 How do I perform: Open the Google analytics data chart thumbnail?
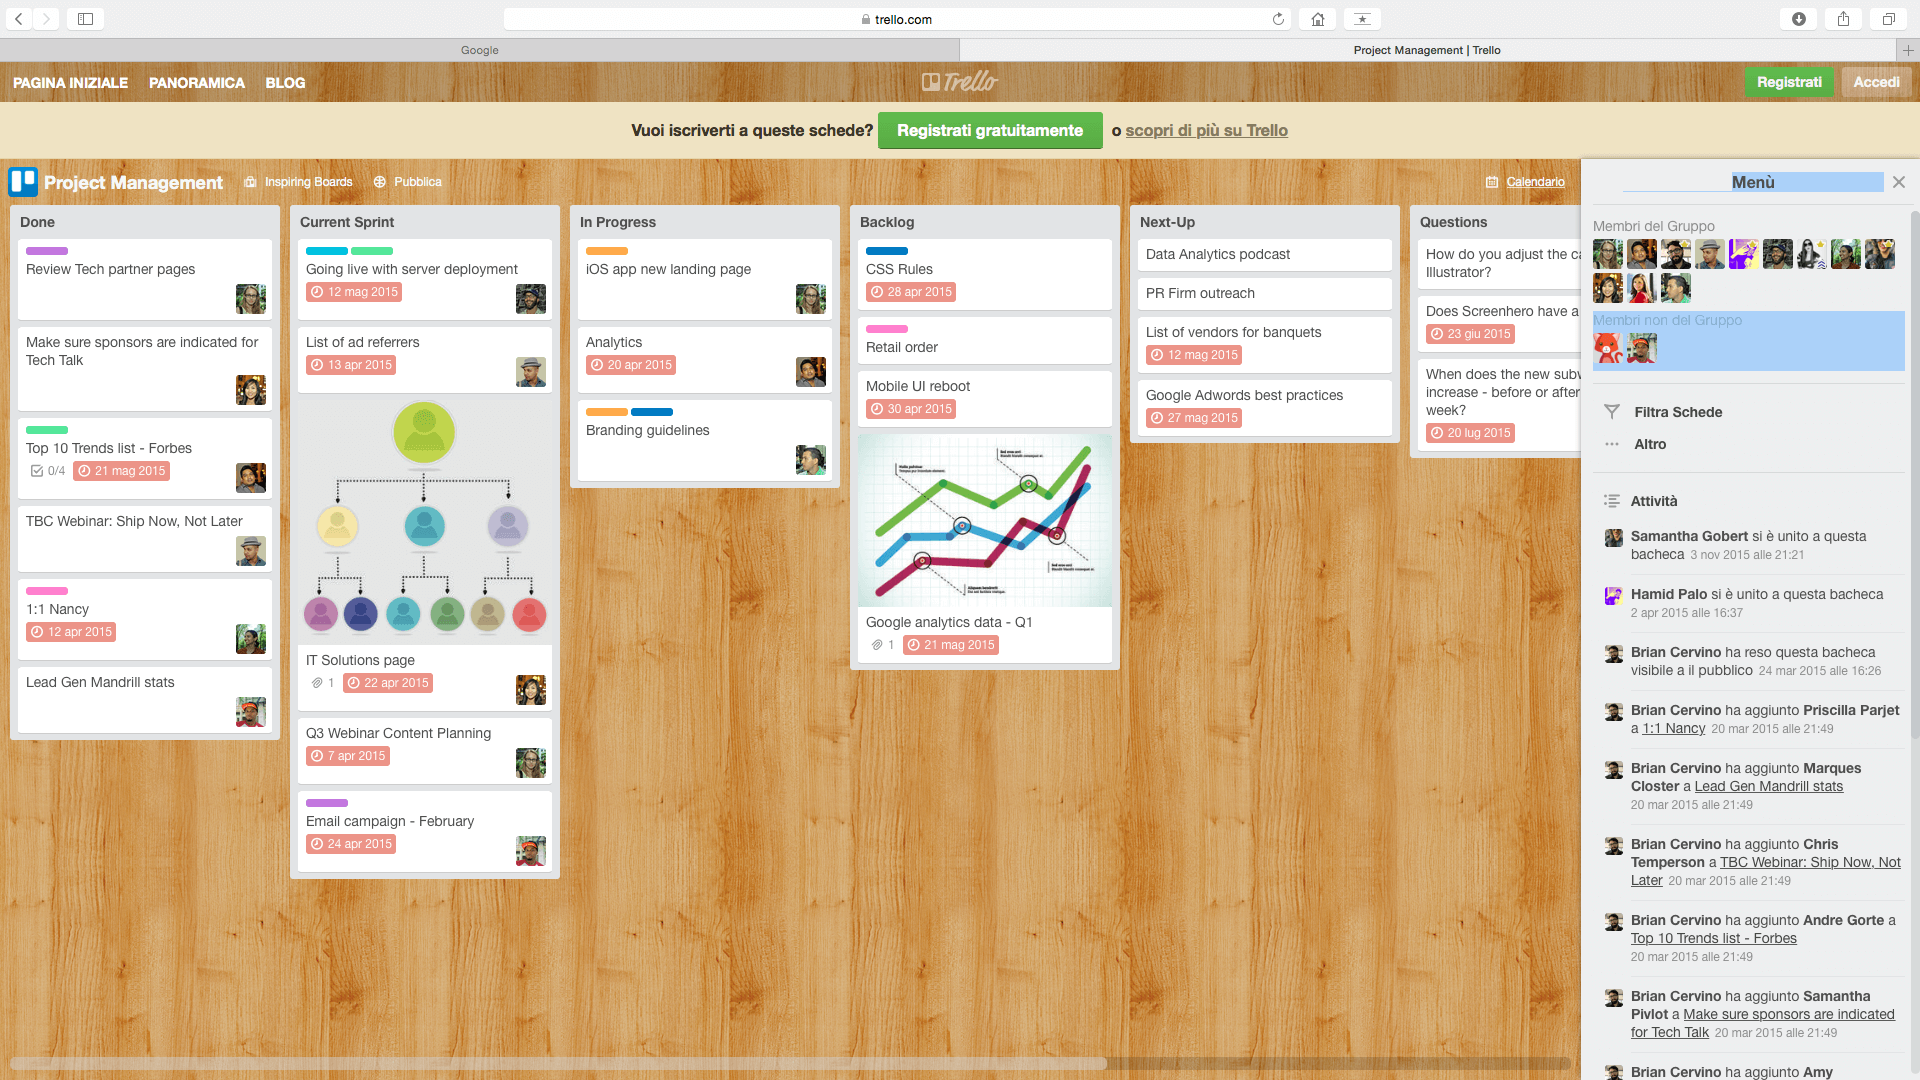985,520
